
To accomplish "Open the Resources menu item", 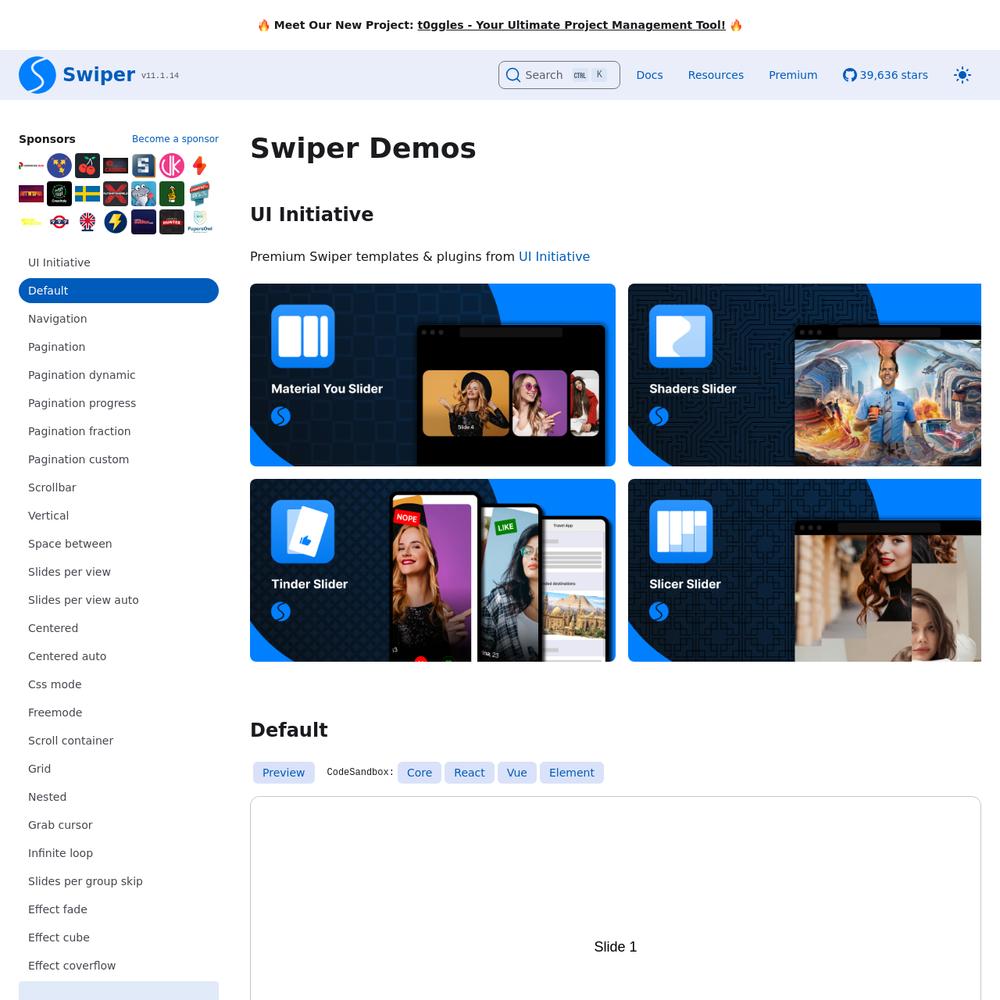I will click(716, 75).
